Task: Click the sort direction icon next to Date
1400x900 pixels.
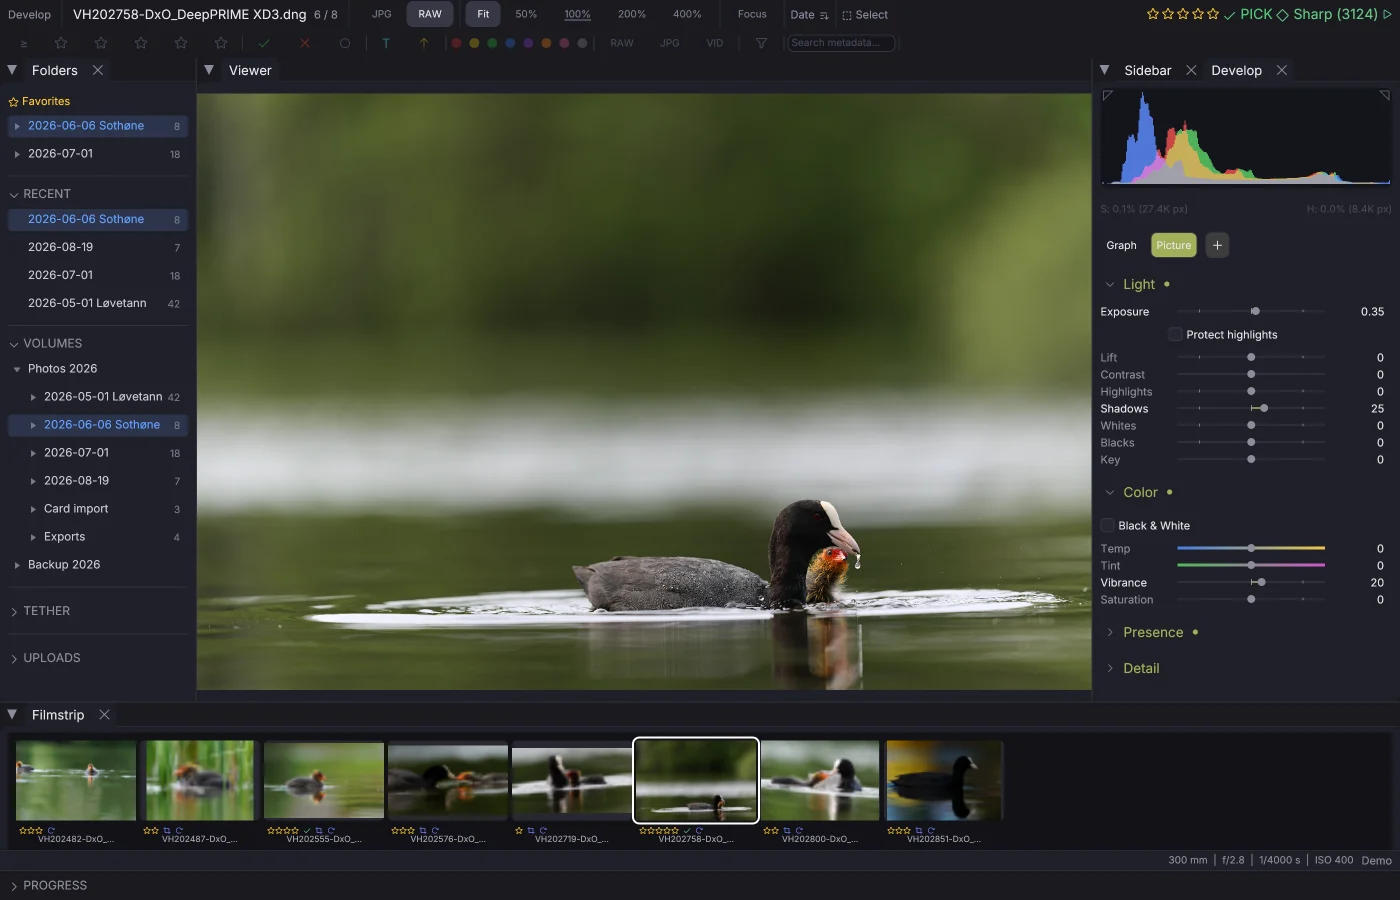Action: [x=824, y=15]
